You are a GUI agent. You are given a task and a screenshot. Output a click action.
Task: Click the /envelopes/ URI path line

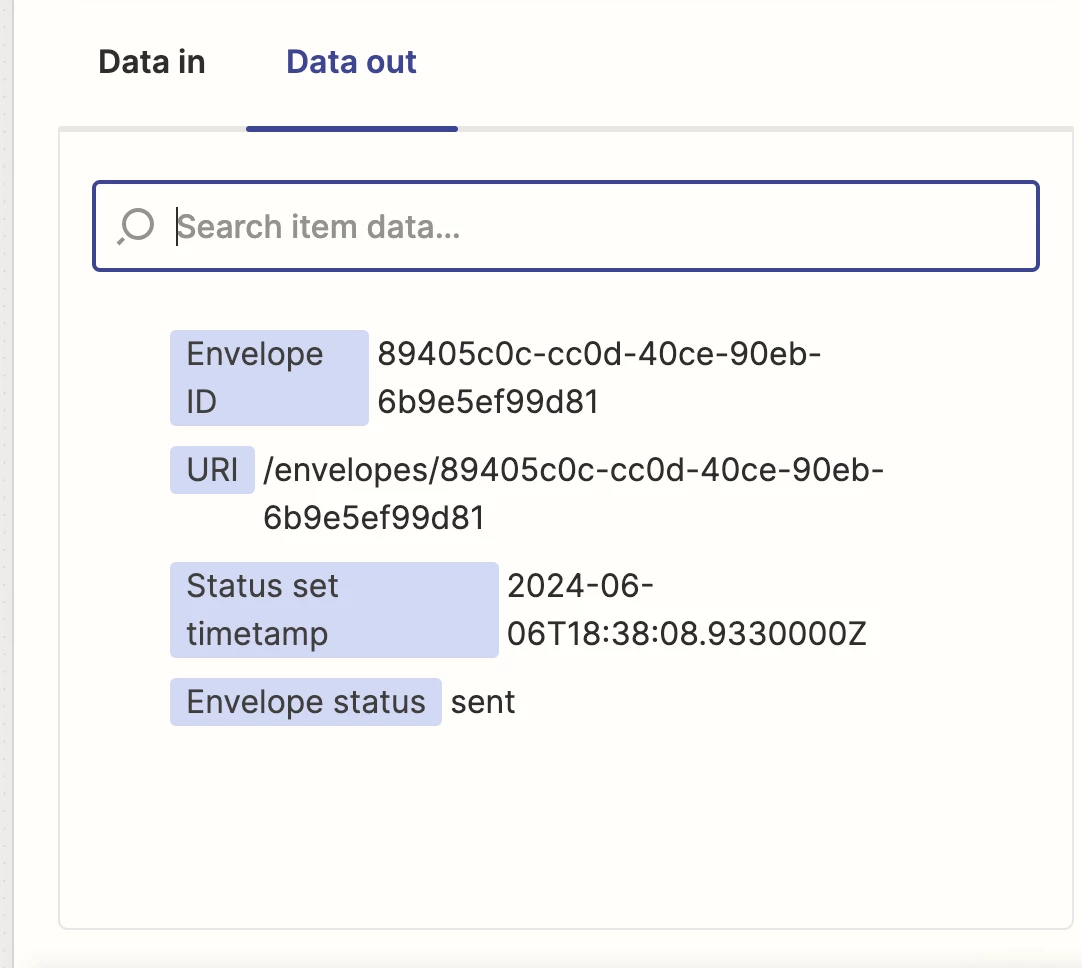[x=573, y=470]
